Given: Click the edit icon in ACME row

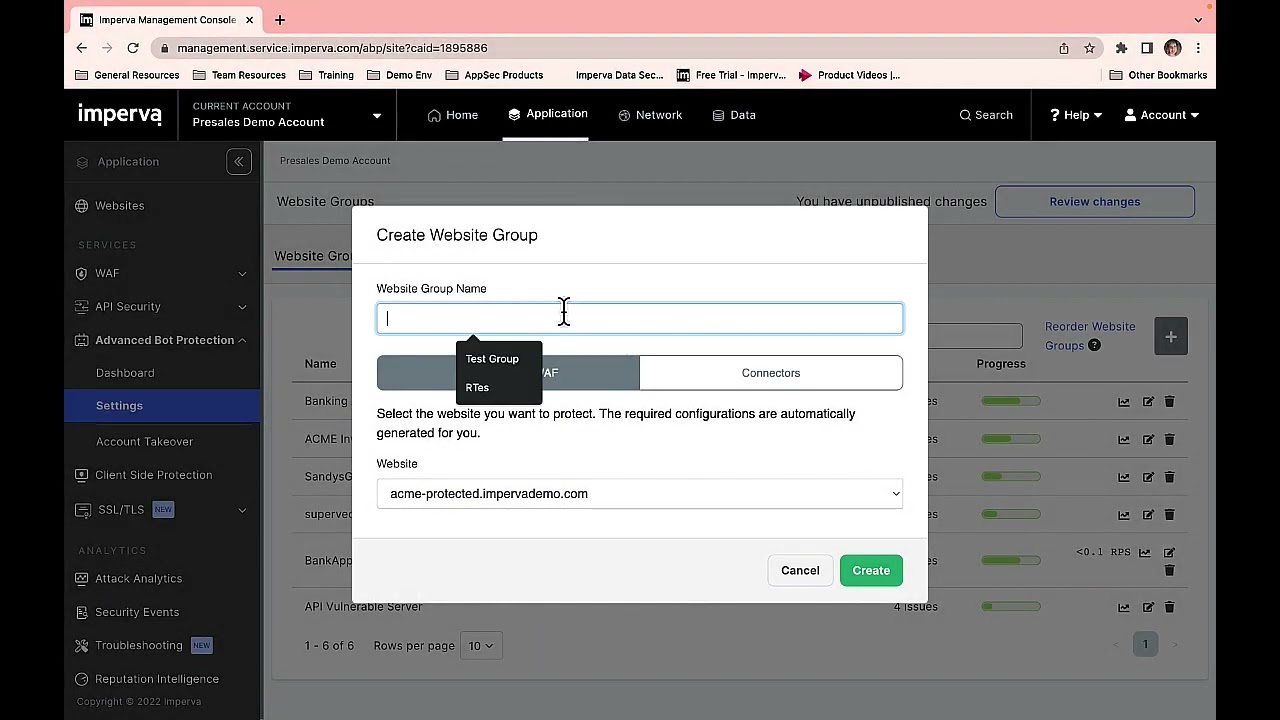Looking at the screenshot, I should click(1148, 439).
